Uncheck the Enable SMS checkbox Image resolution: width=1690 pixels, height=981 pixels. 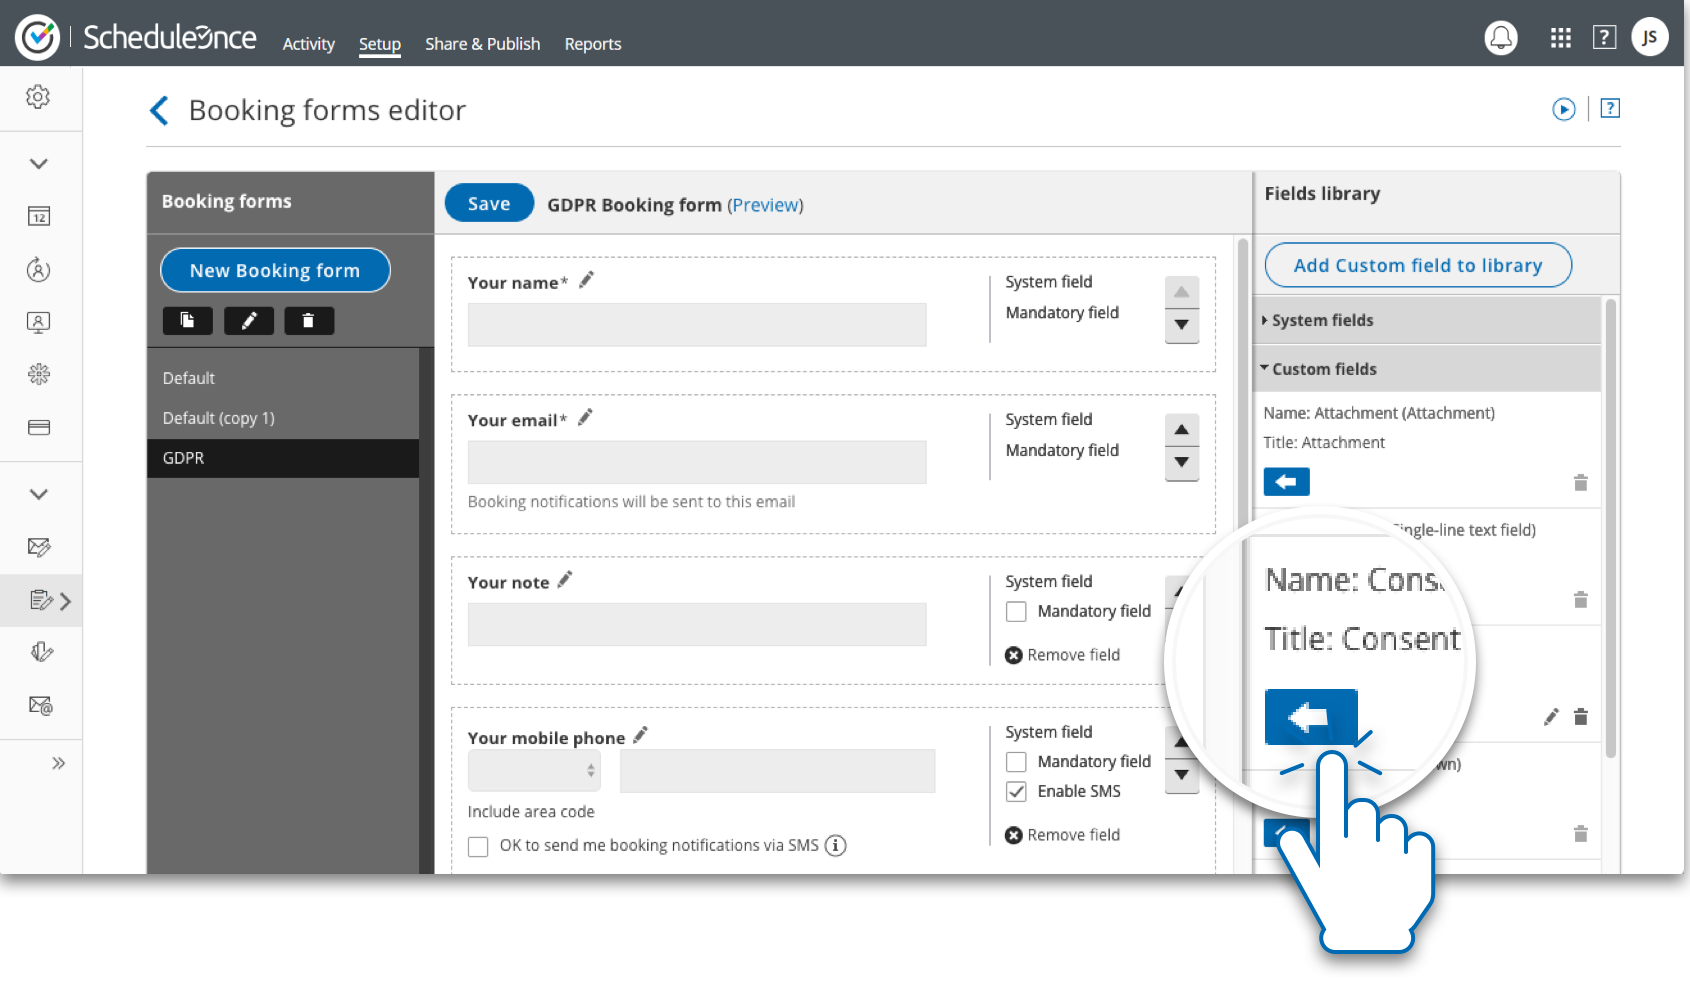pyautogui.click(x=1016, y=791)
